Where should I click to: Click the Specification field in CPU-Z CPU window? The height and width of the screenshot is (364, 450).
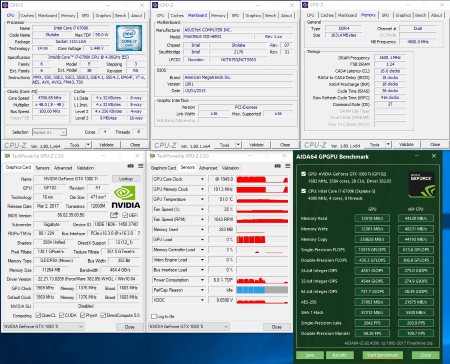[x=88, y=57]
